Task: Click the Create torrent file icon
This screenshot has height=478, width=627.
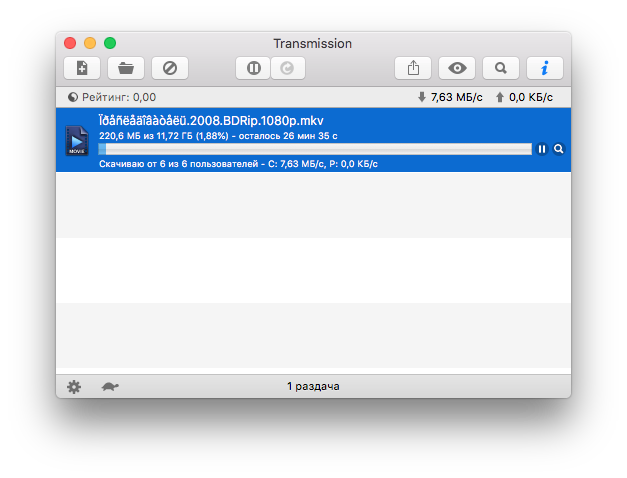Action: (x=82, y=68)
